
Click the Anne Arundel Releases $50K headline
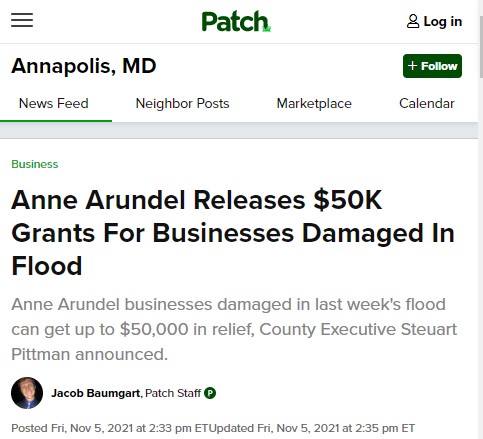[233, 232]
